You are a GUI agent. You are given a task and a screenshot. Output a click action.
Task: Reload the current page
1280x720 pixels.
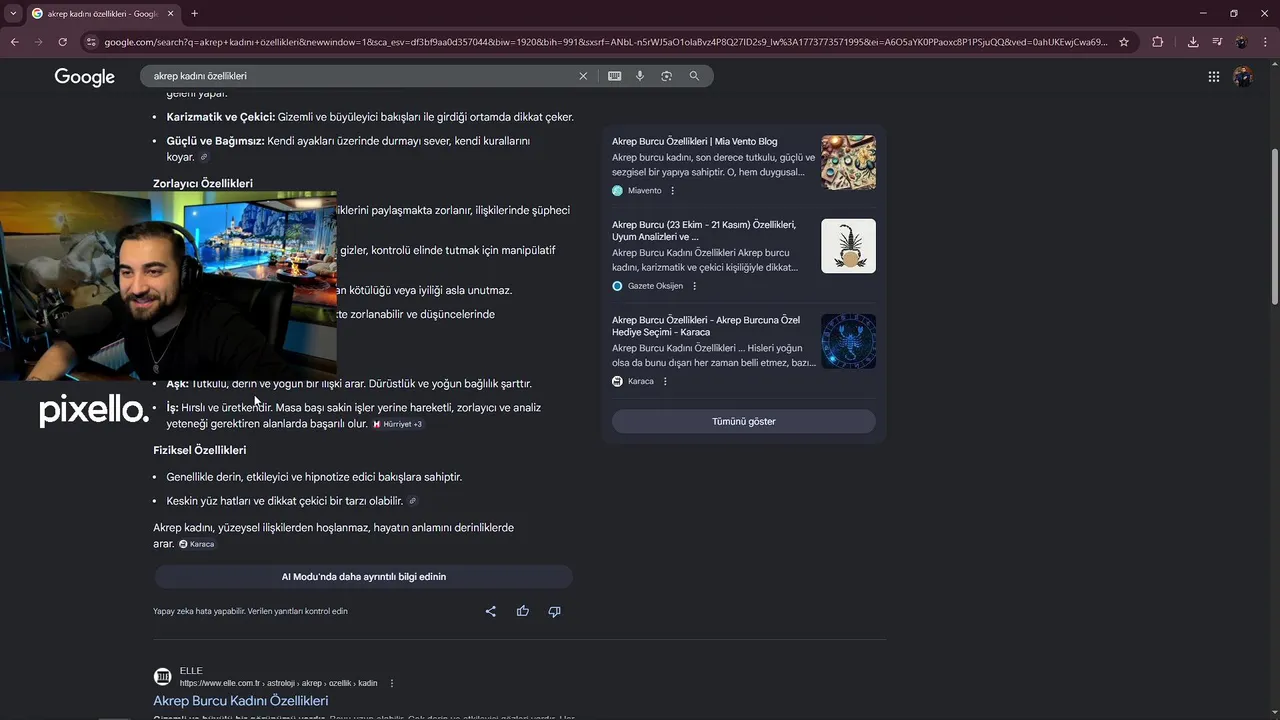[x=62, y=42]
